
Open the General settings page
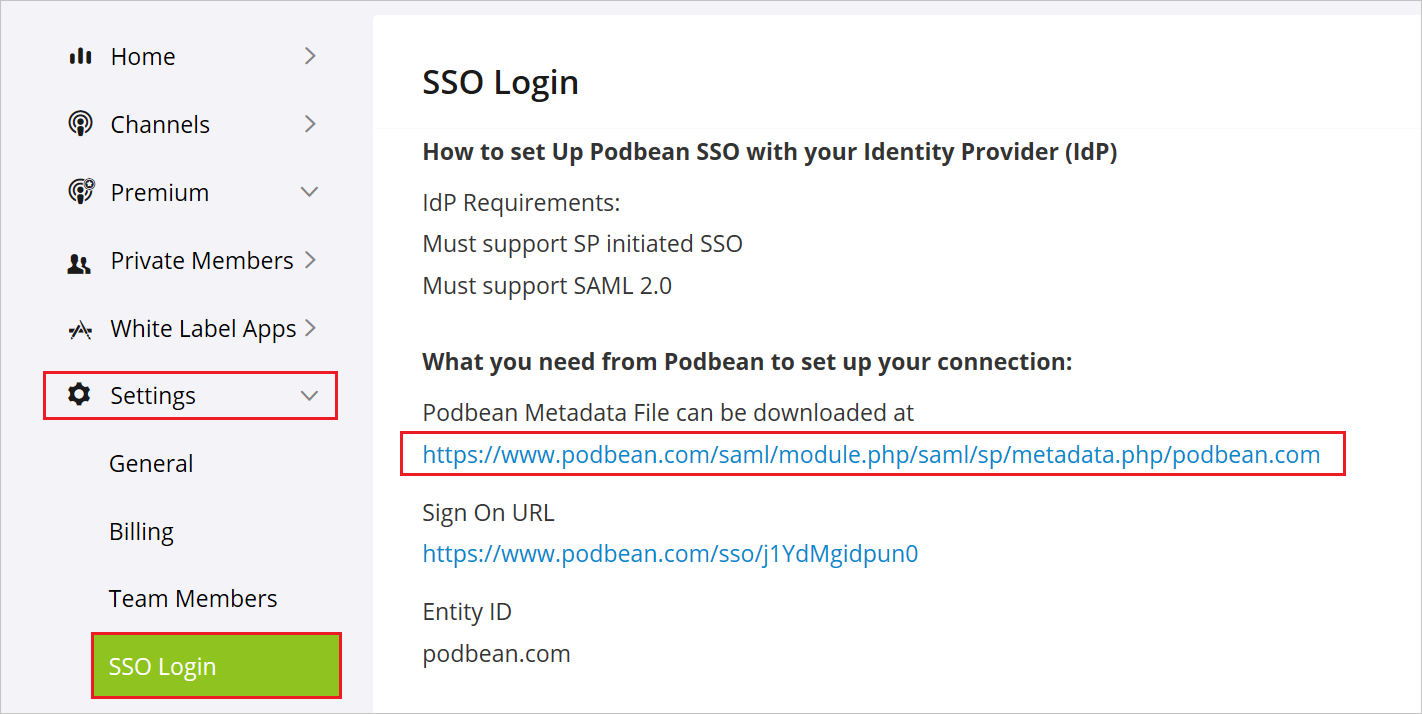[151, 463]
